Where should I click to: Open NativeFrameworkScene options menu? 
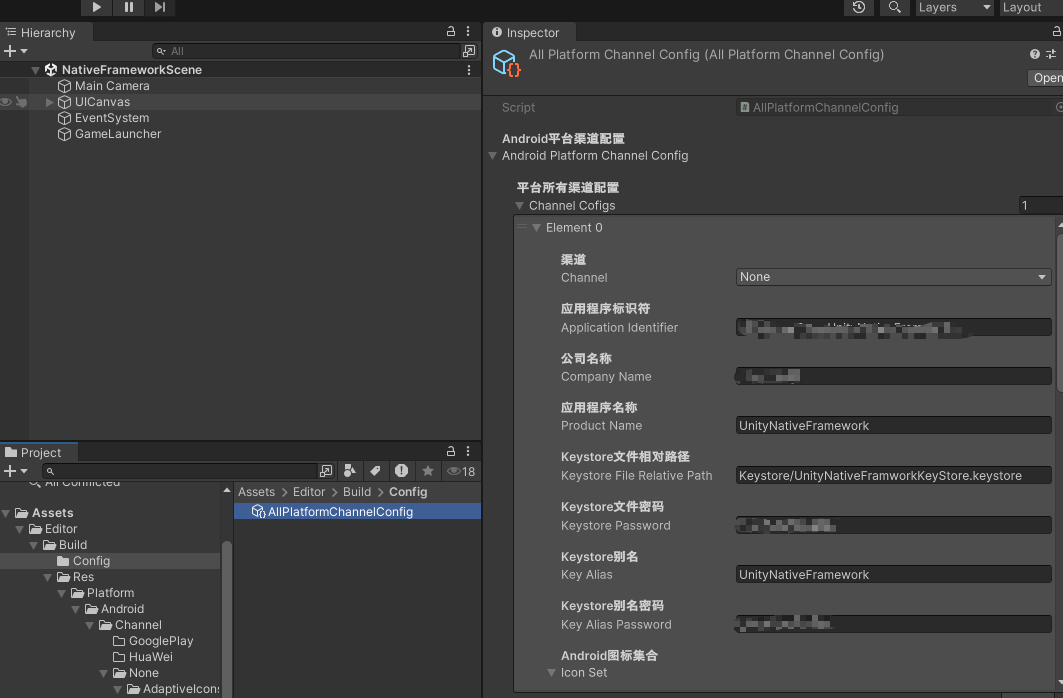pyautogui.click(x=468, y=70)
